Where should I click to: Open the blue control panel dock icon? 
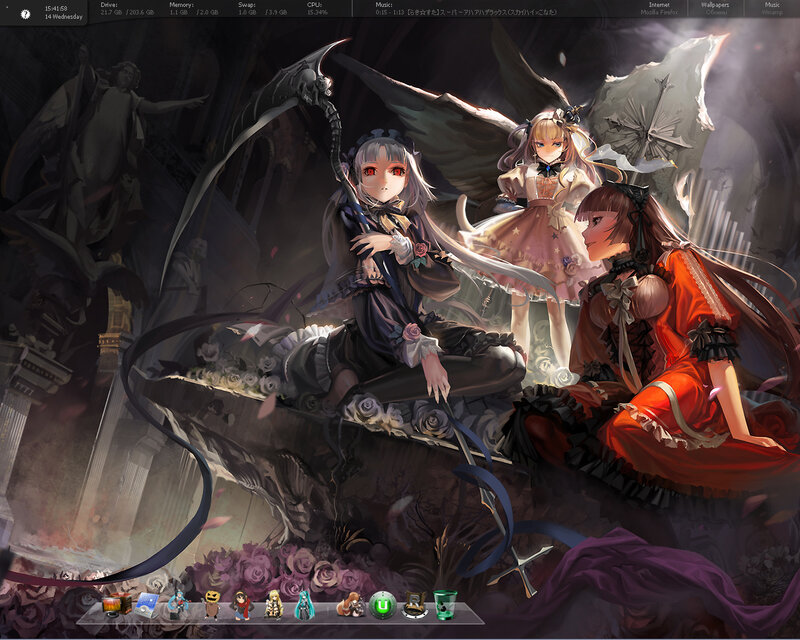147,605
